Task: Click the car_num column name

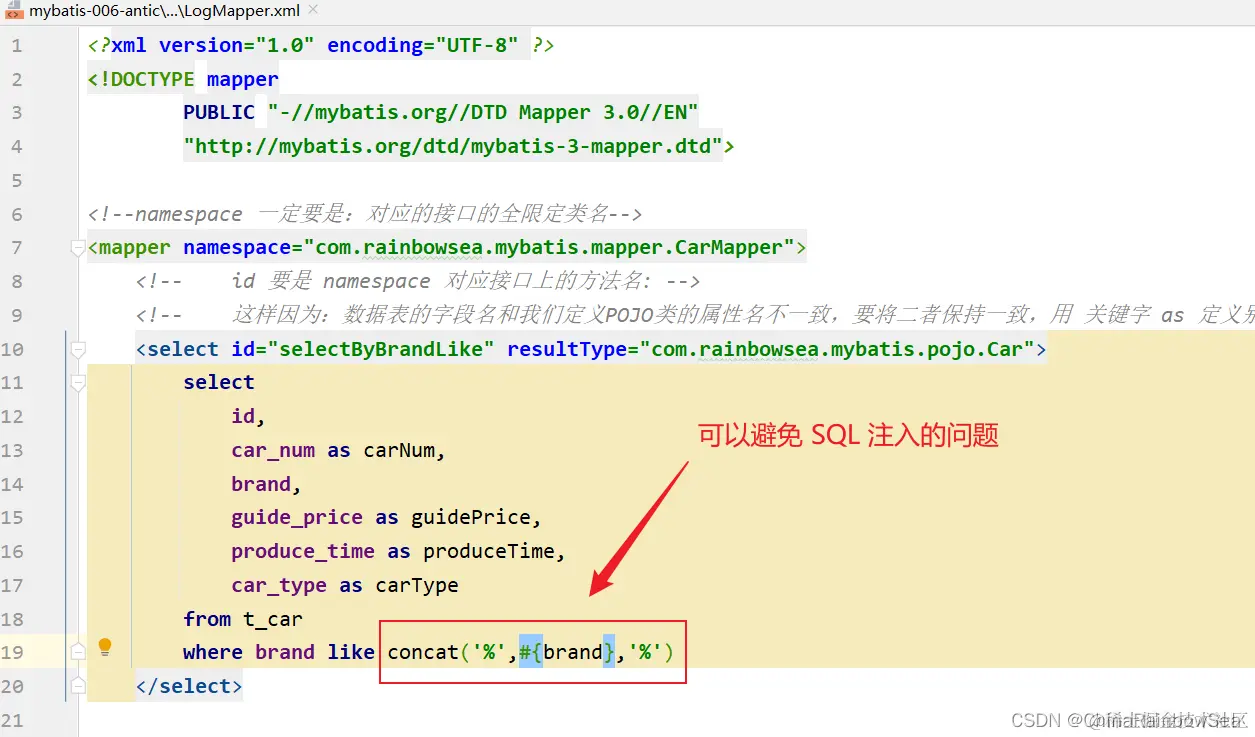Action: pos(273,450)
